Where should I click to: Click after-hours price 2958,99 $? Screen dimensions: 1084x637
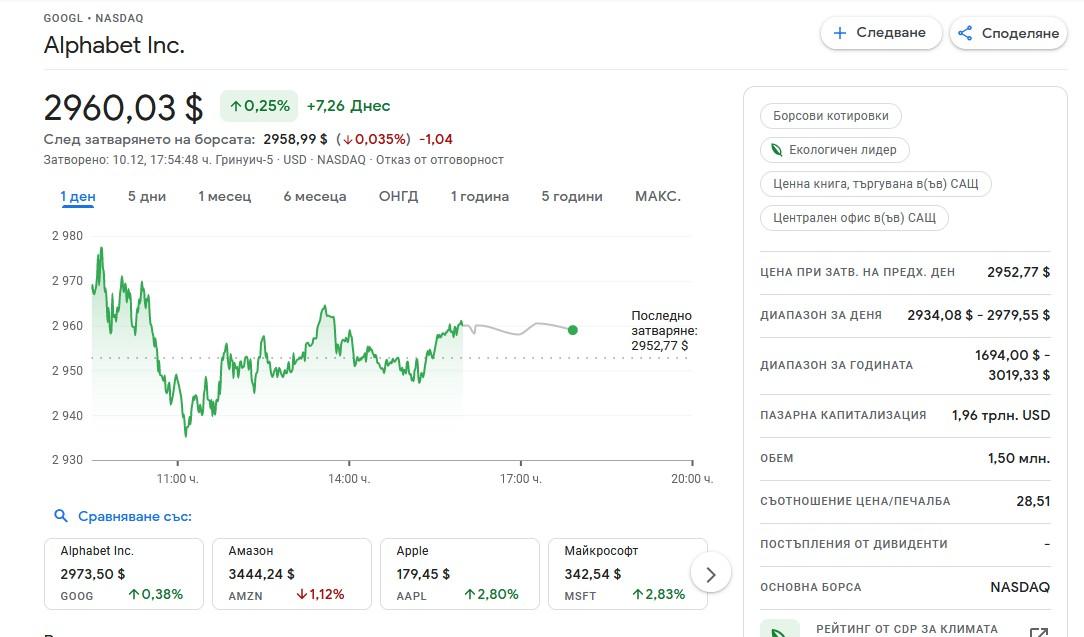295,139
